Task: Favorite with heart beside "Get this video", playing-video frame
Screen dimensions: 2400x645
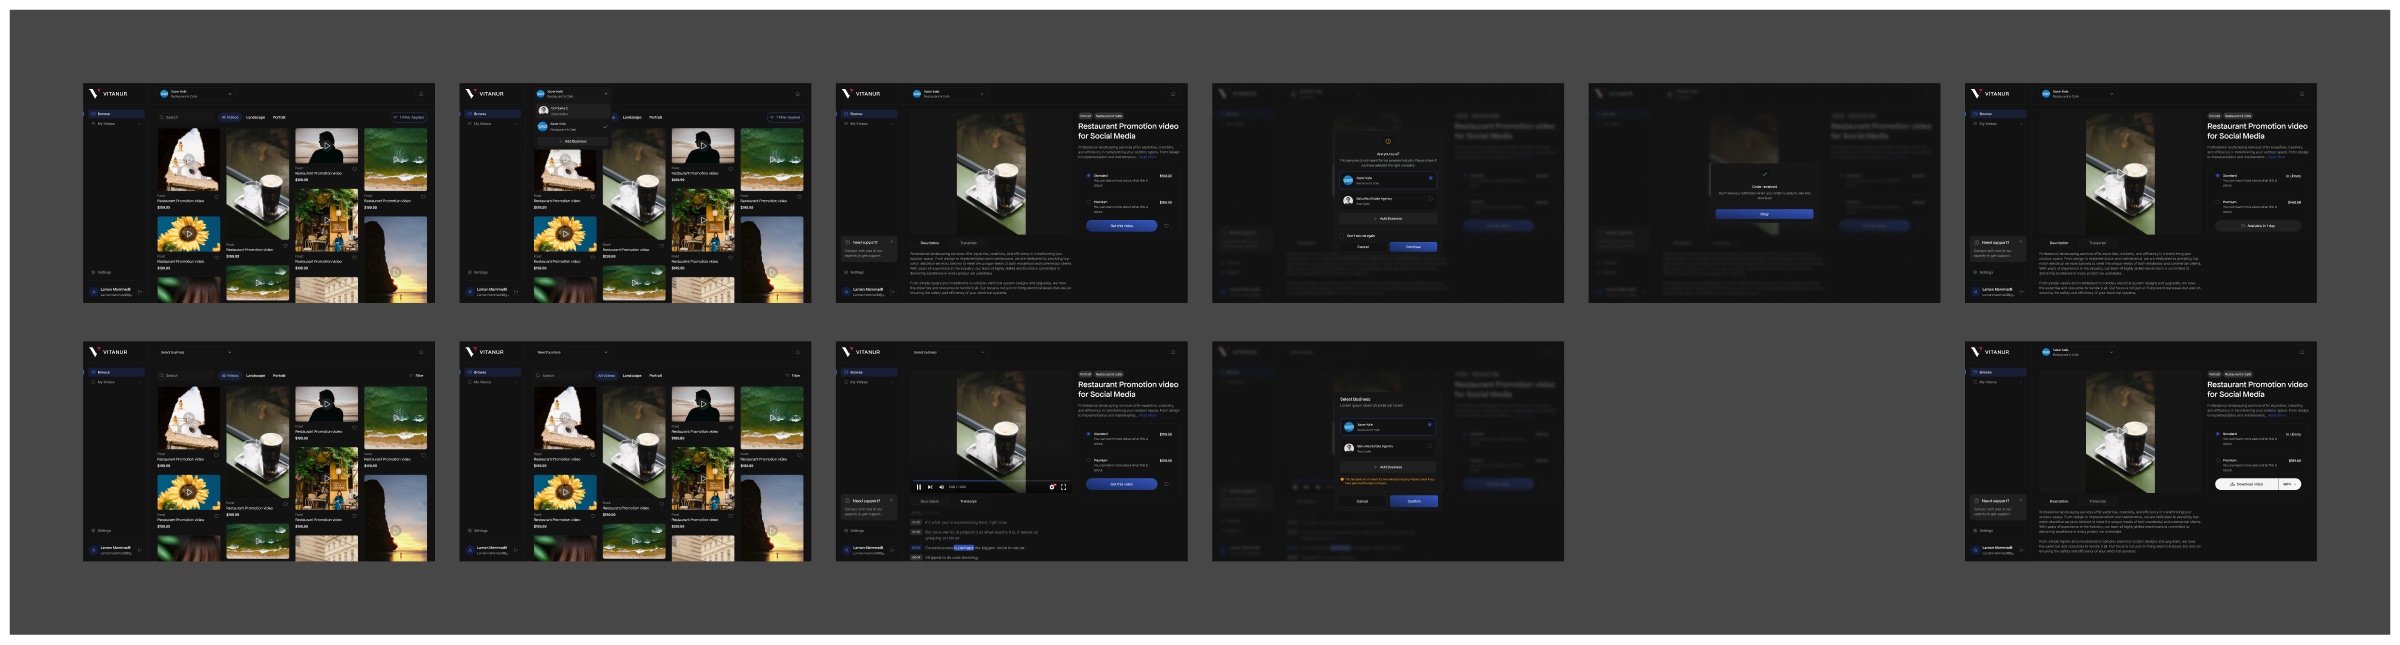Action: point(1166,484)
